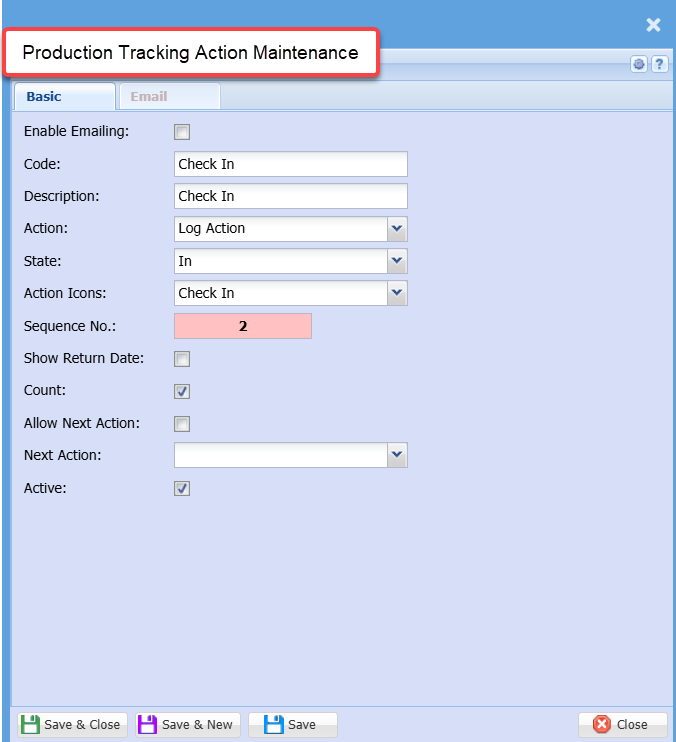Close dialog with the white X icon
The height and width of the screenshot is (742, 676).
click(653, 25)
